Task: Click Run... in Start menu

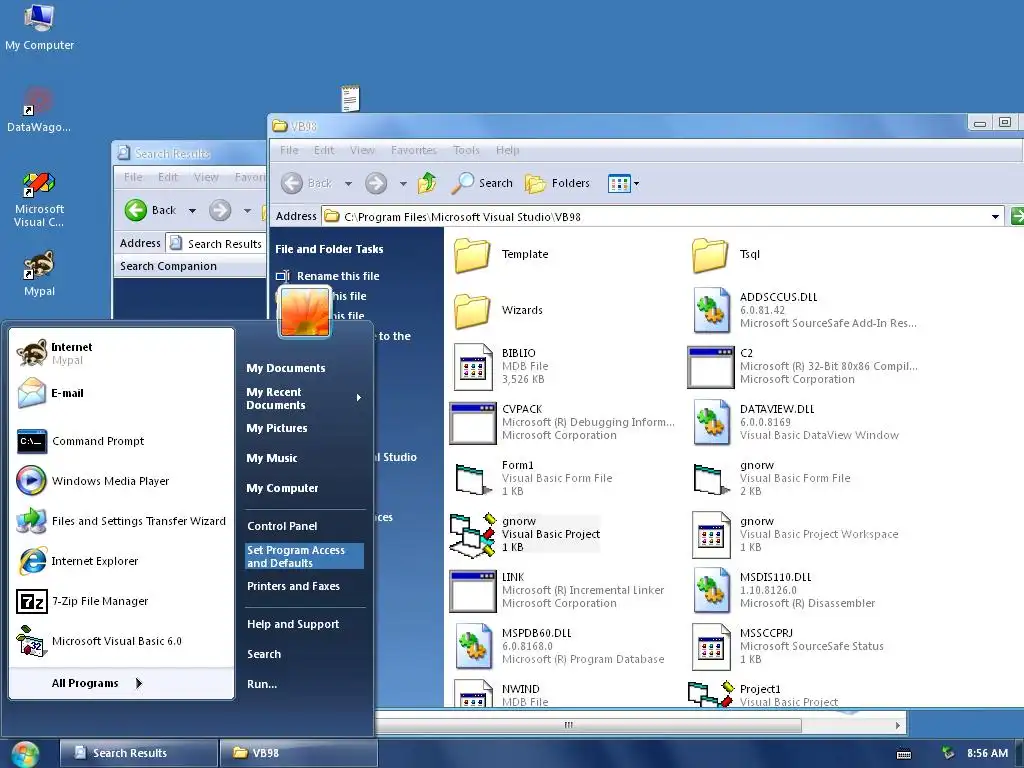Action: pos(262,684)
